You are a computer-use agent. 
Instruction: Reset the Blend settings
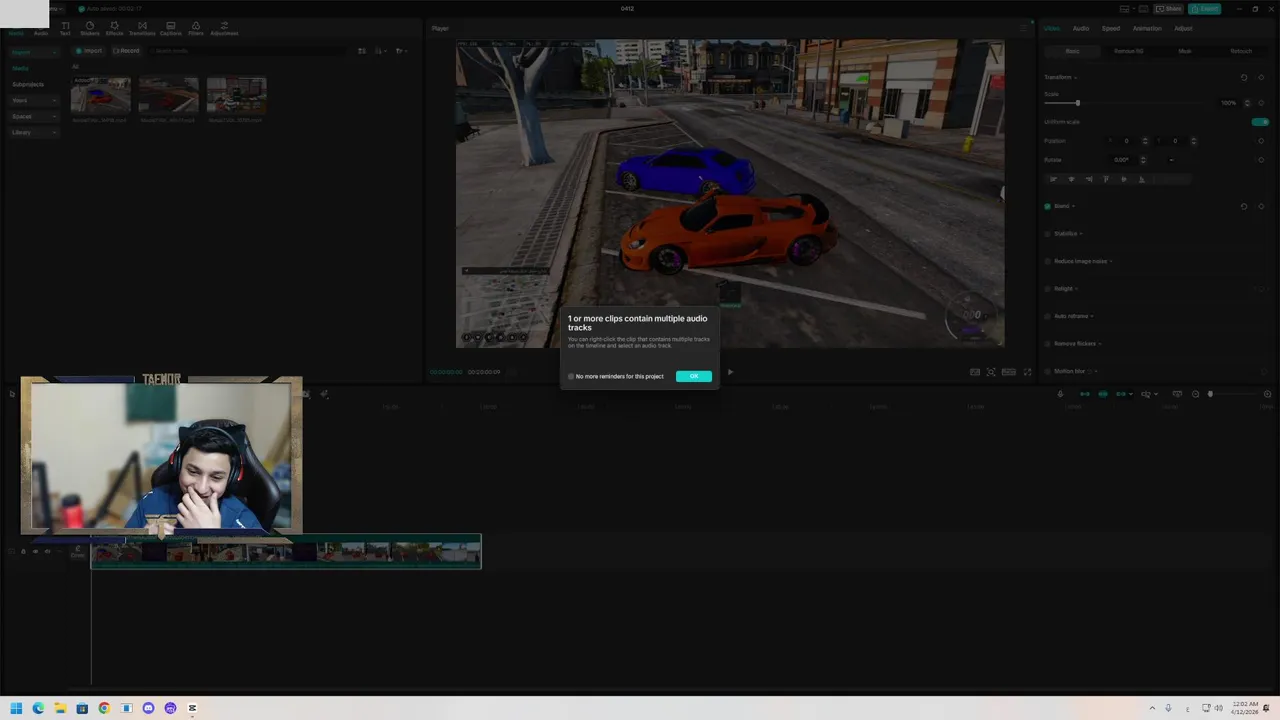1244,206
